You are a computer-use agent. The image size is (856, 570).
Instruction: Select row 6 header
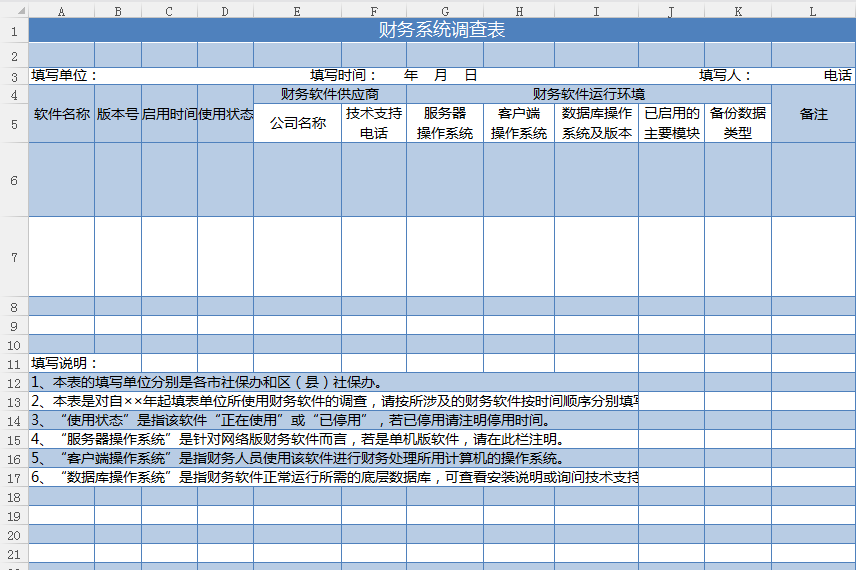[x=14, y=180]
